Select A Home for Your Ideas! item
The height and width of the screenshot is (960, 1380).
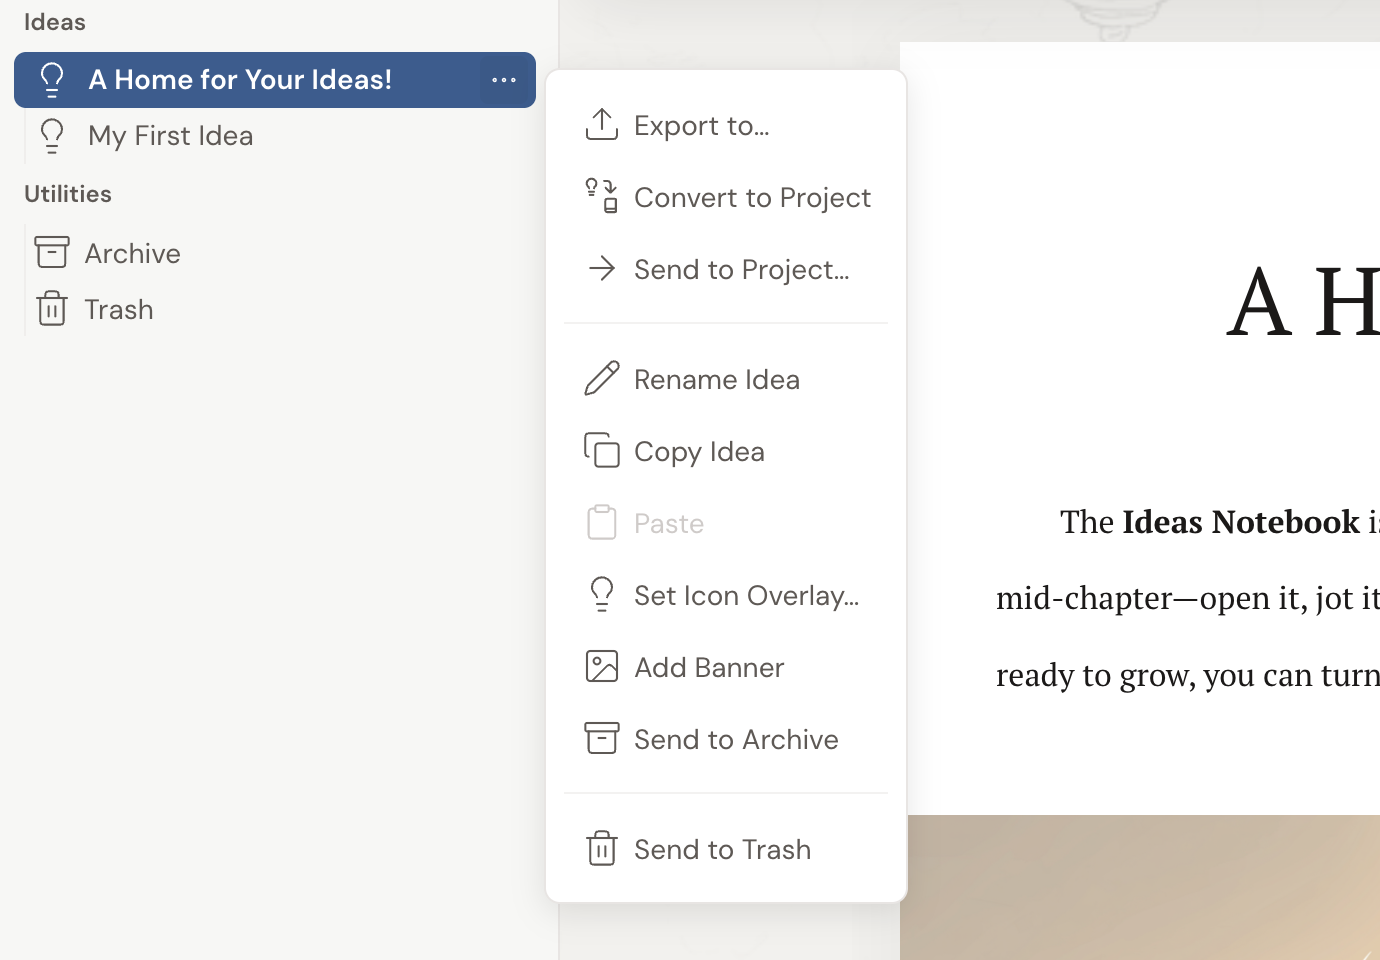coord(275,80)
